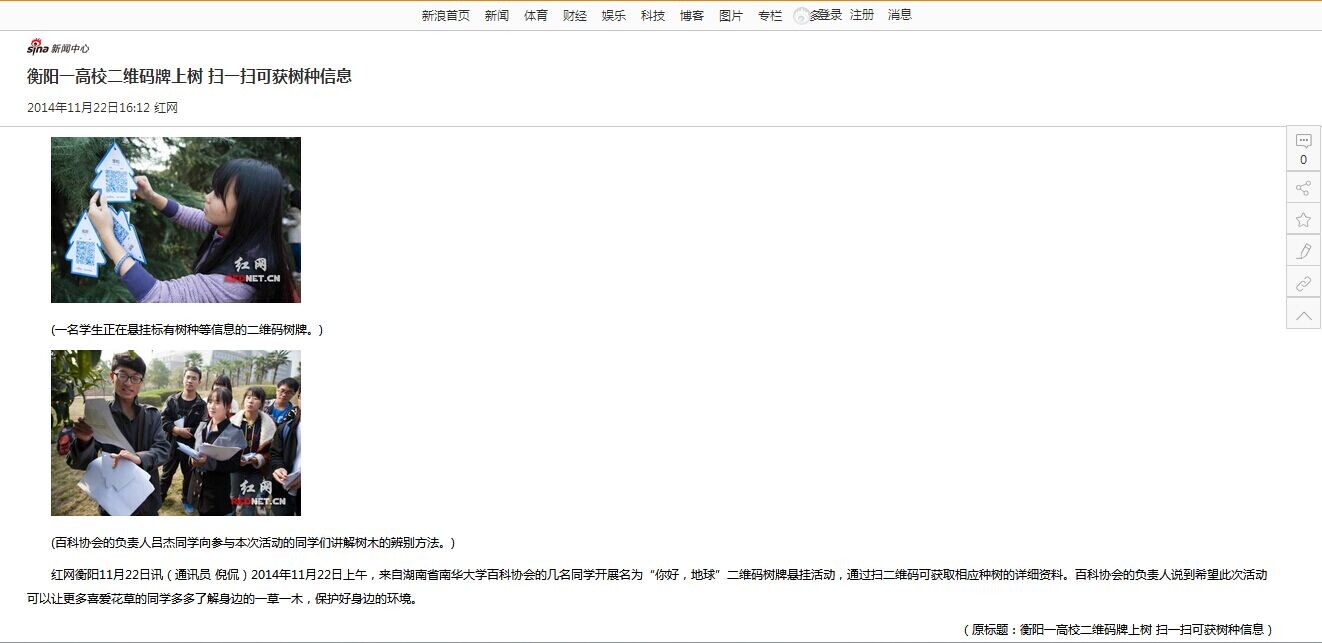This screenshot has height=643, width=1322.
Task: Open the photo of student hanging QR tree tags
Action: [x=176, y=220]
